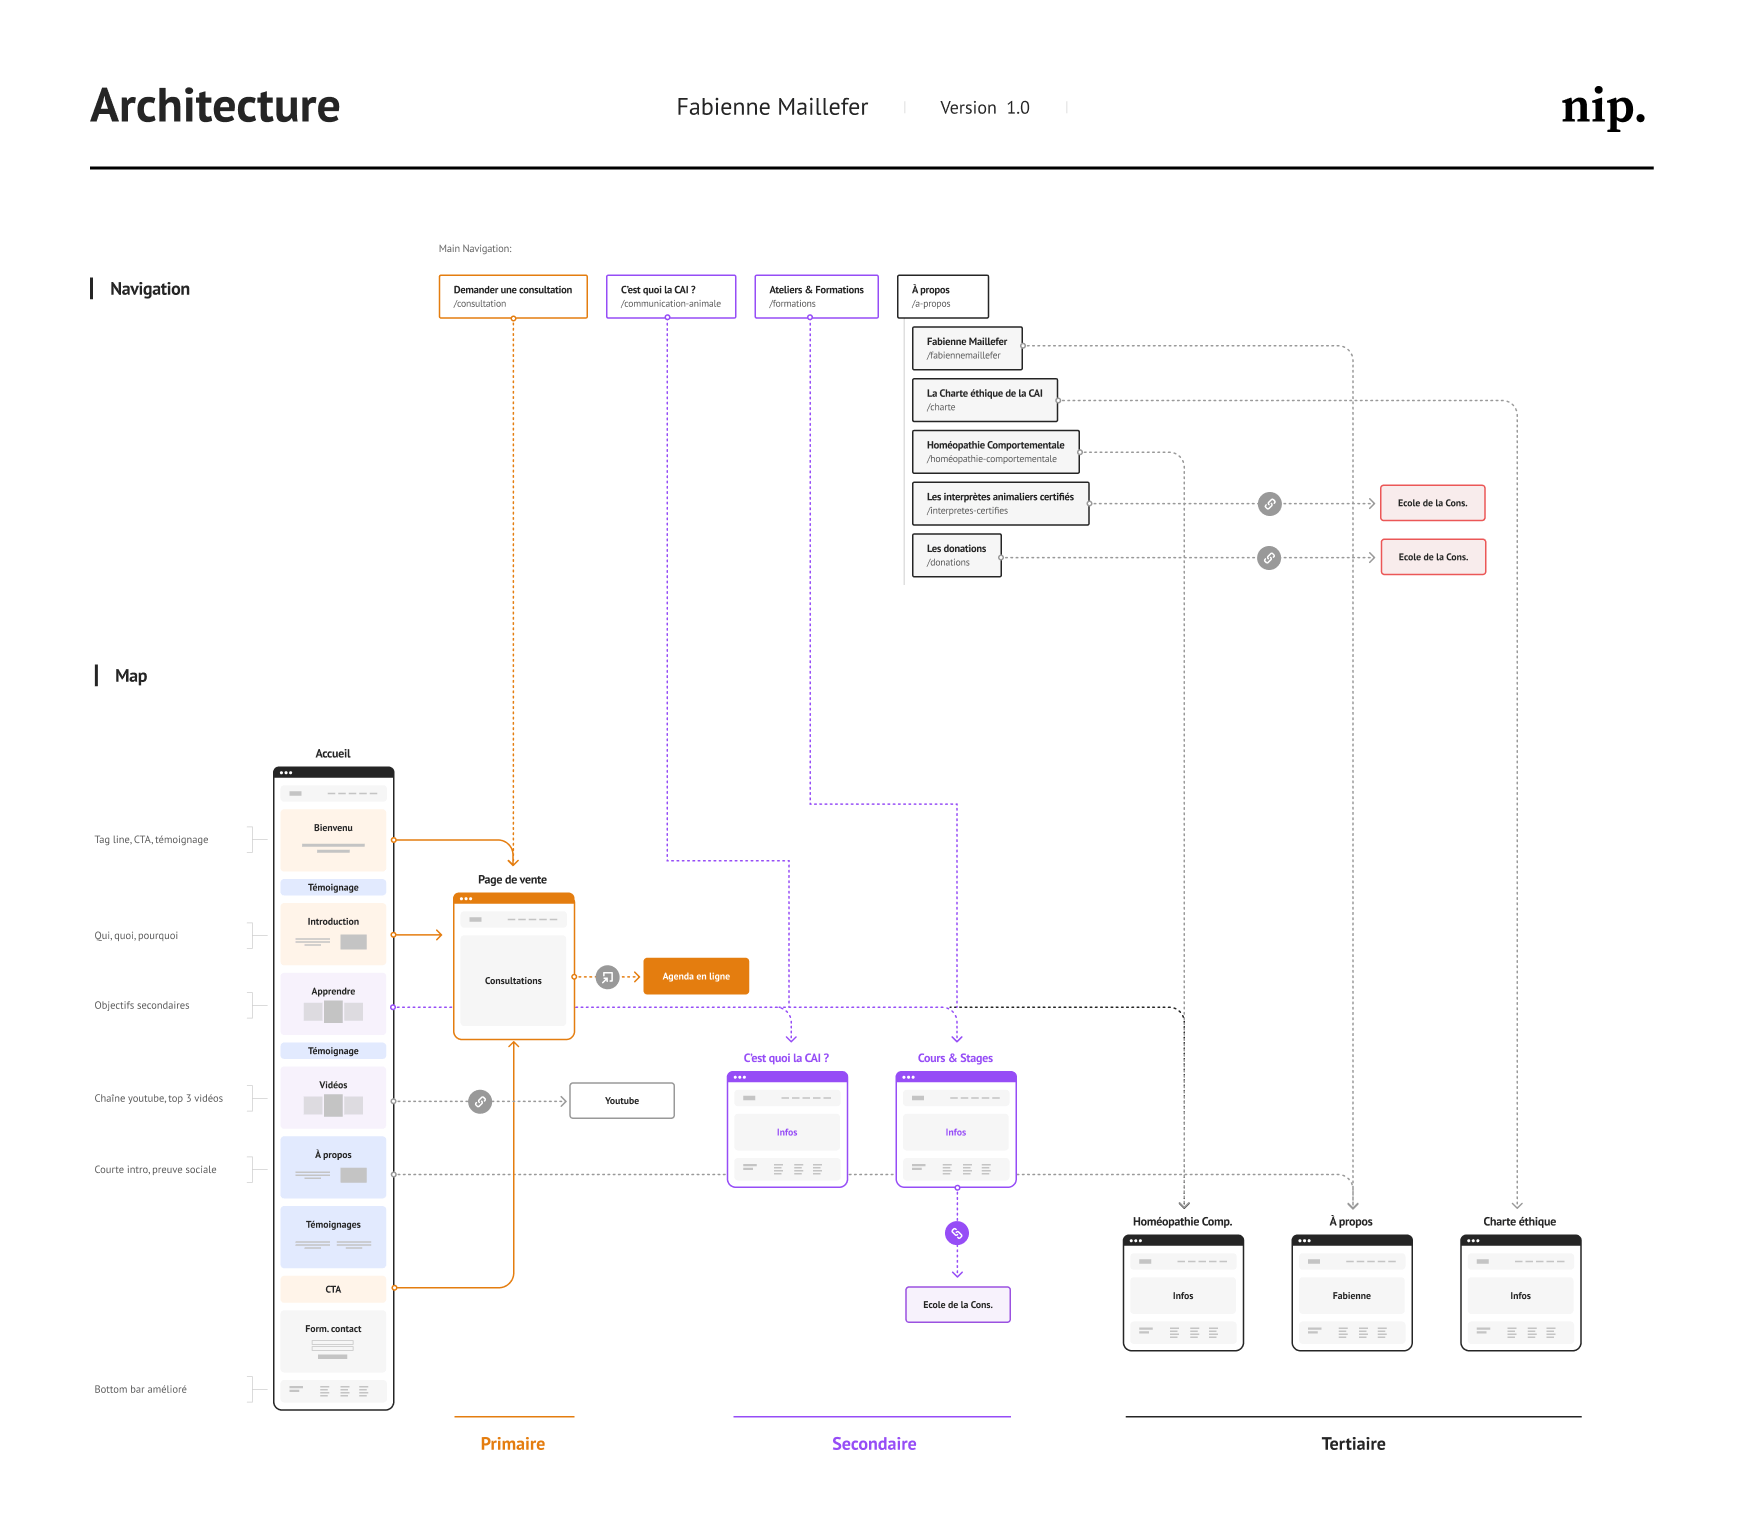The width and height of the screenshot is (1744, 1534).
Task: Click the Ecole de la Cons. box beside donations
Action: (1433, 557)
